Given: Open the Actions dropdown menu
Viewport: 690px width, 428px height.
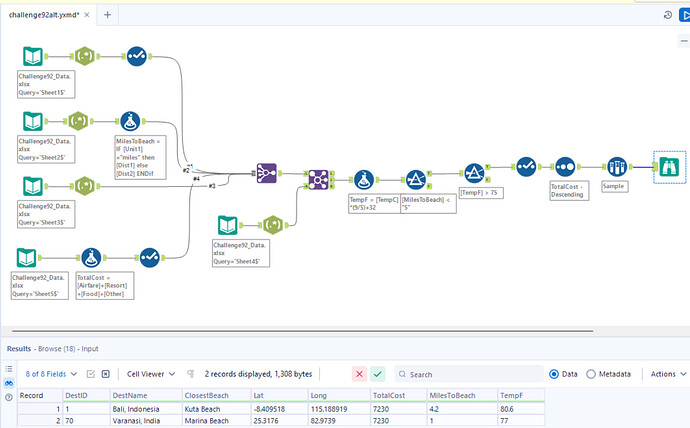Looking at the screenshot, I should tap(668, 374).
